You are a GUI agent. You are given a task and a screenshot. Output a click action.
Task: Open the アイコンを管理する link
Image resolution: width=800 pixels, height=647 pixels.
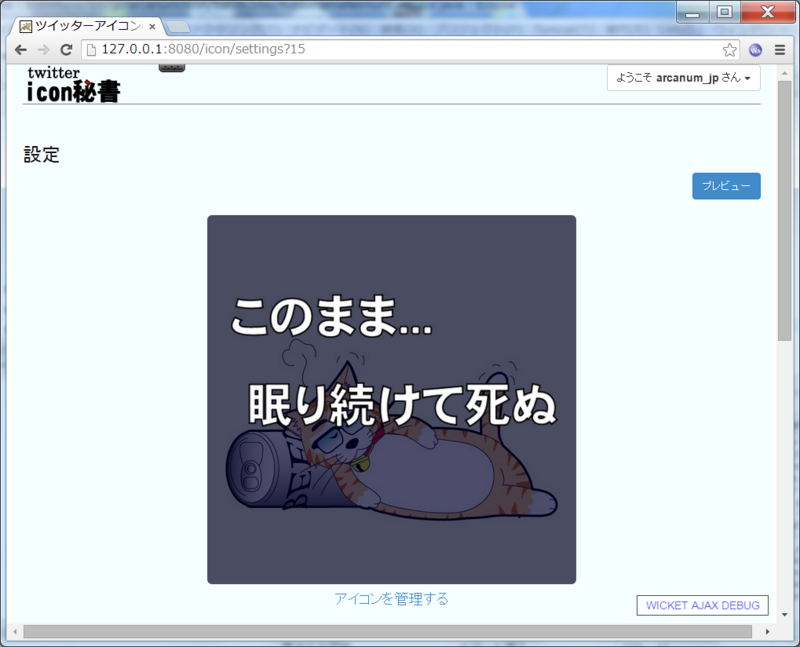pos(391,599)
